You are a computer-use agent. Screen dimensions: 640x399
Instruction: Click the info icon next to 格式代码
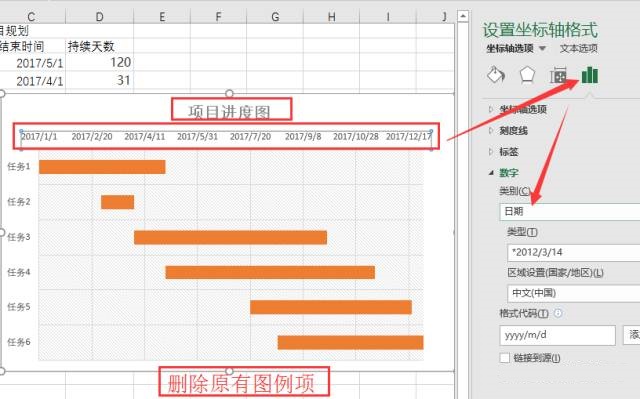coord(558,313)
